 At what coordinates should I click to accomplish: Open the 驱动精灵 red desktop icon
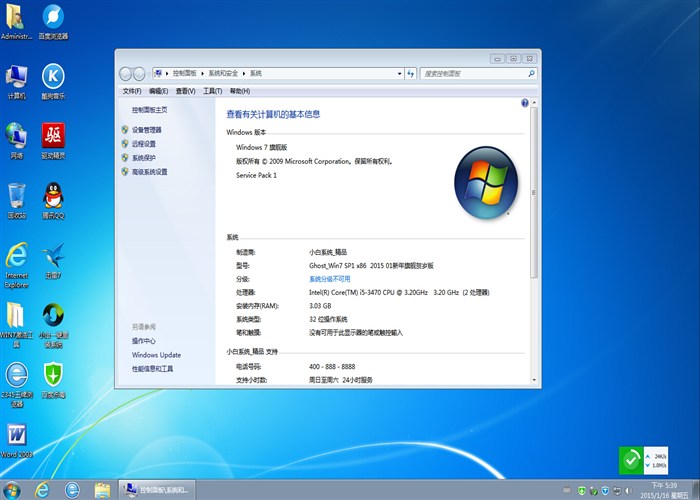pos(53,138)
